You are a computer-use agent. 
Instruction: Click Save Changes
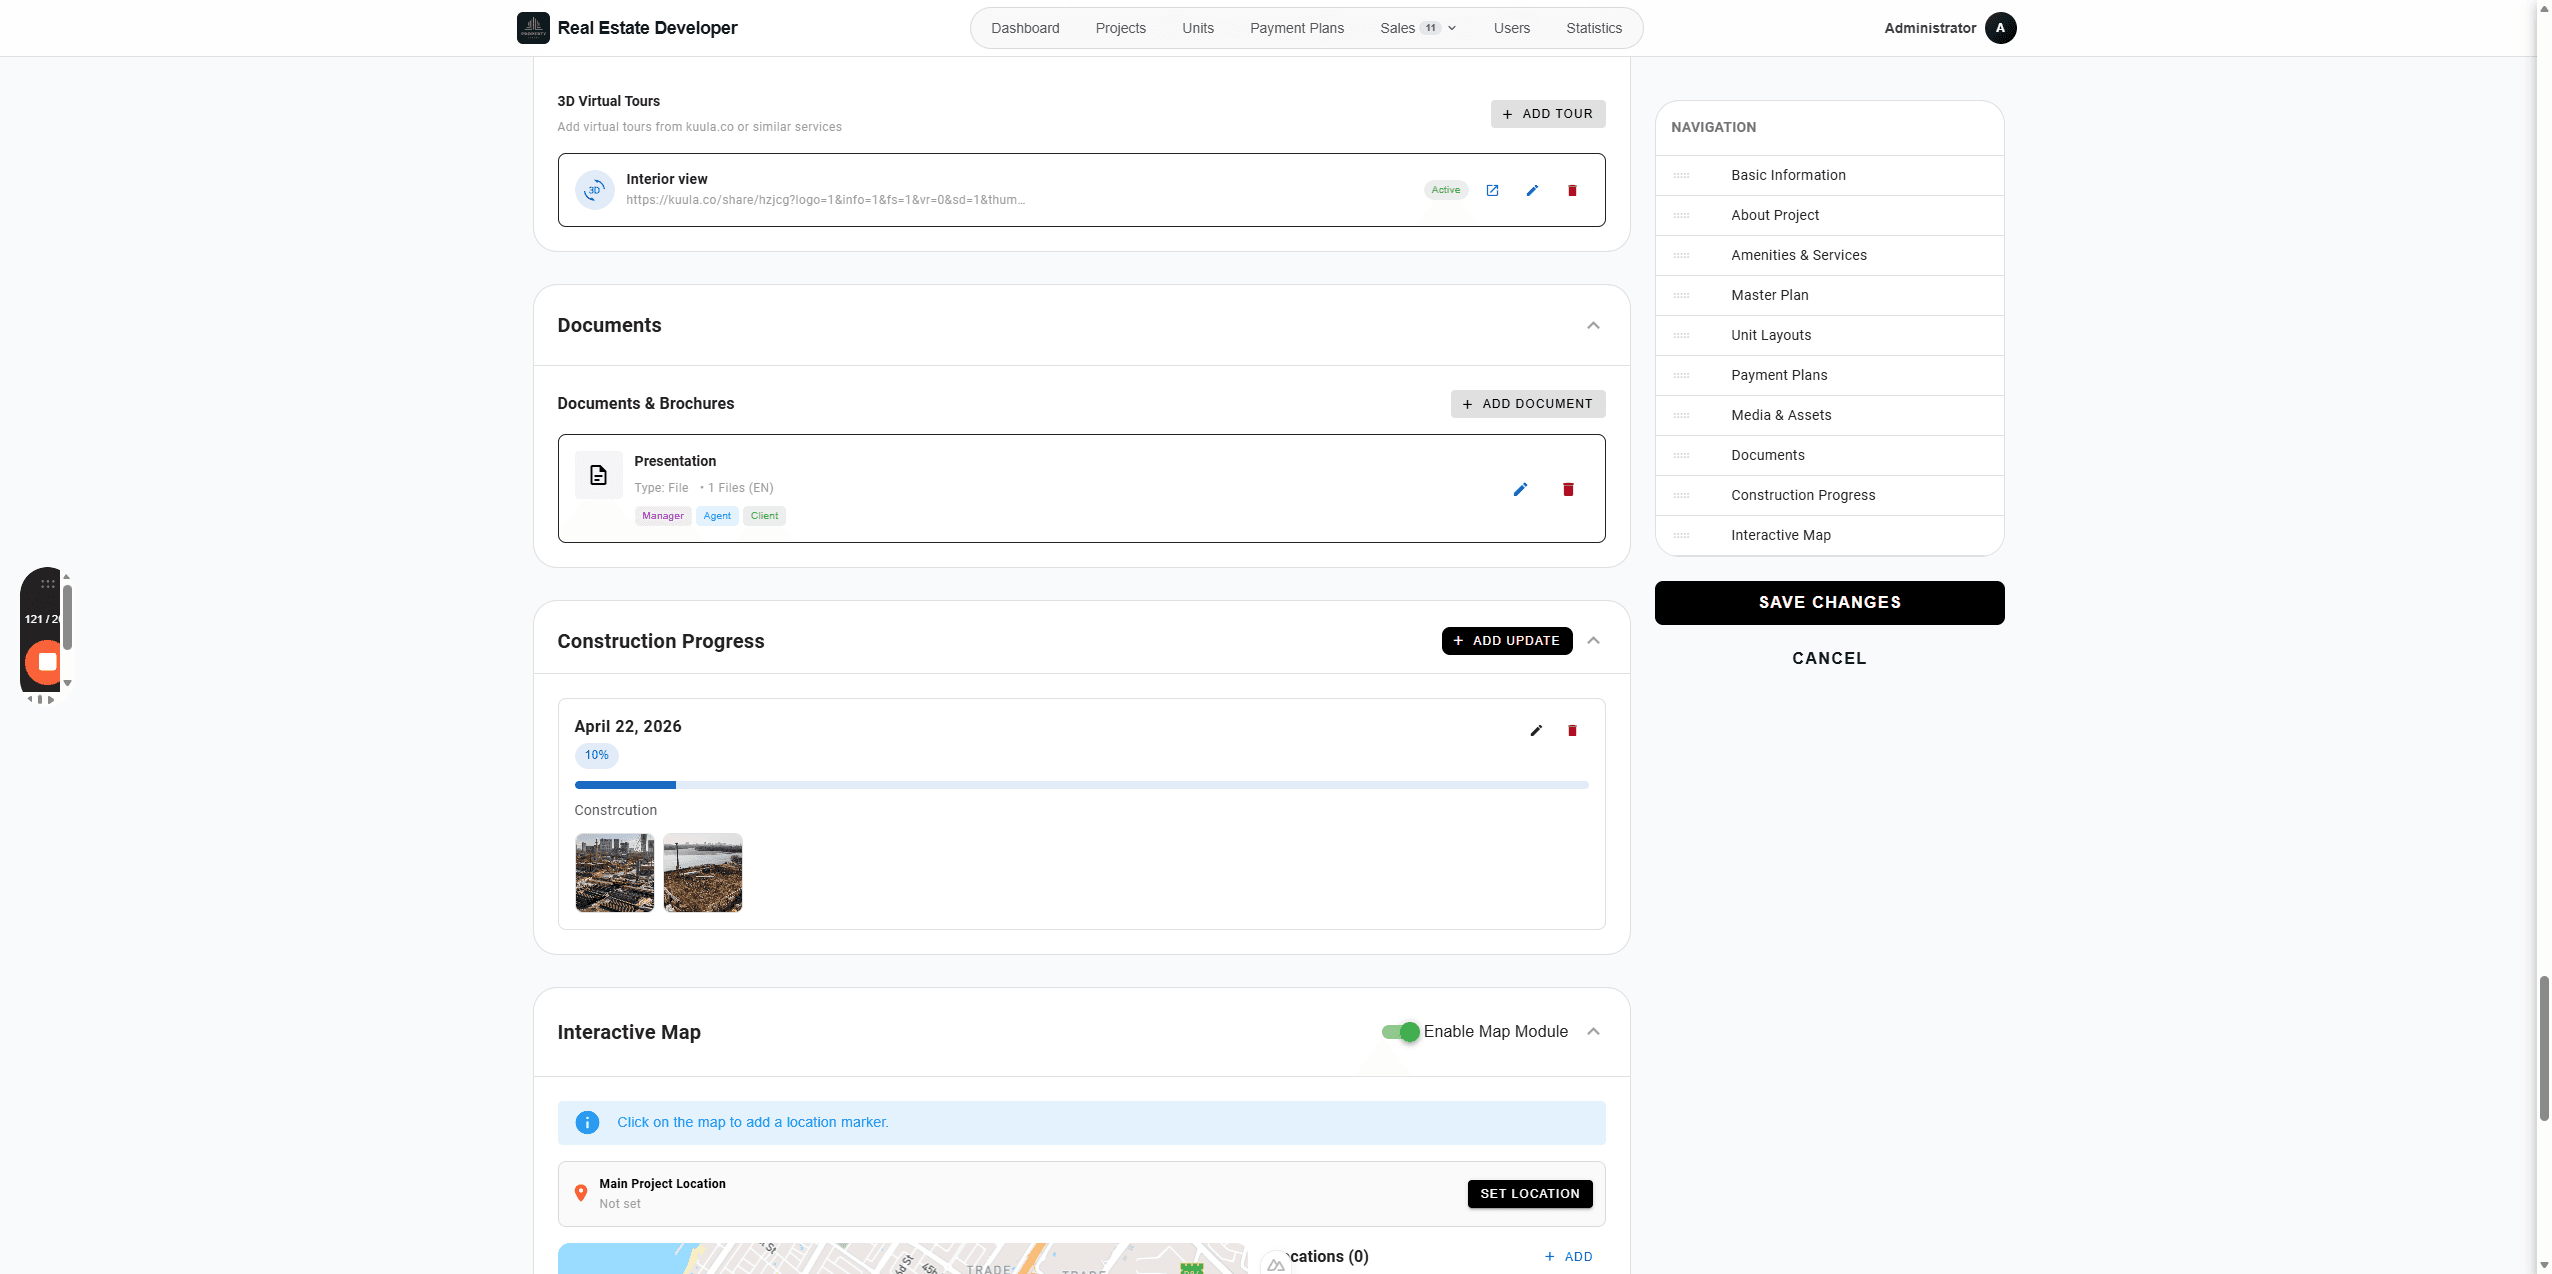pyautogui.click(x=1829, y=602)
